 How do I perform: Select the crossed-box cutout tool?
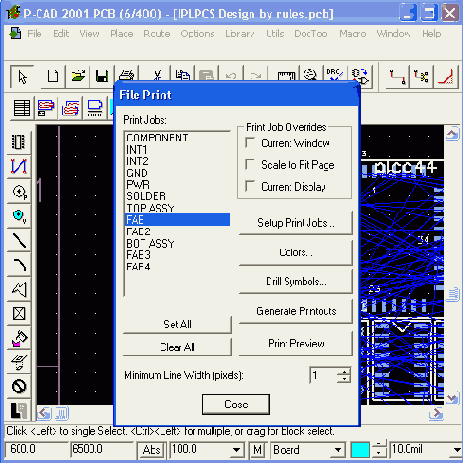[19, 313]
